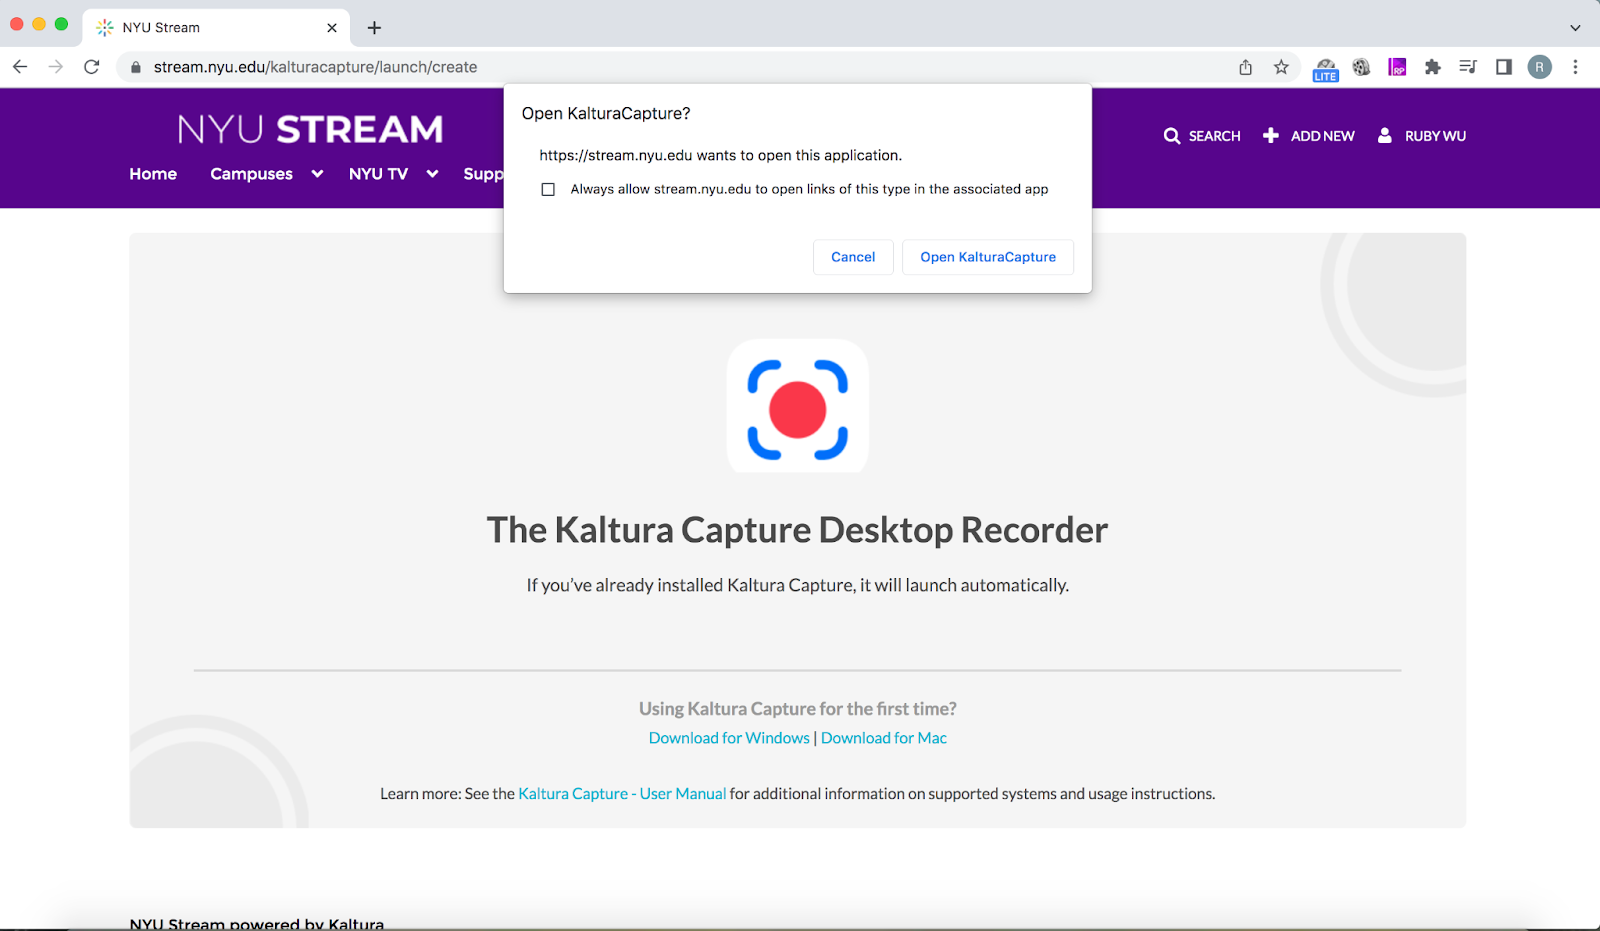Click the padlock site info icon

[x=136, y=67]
